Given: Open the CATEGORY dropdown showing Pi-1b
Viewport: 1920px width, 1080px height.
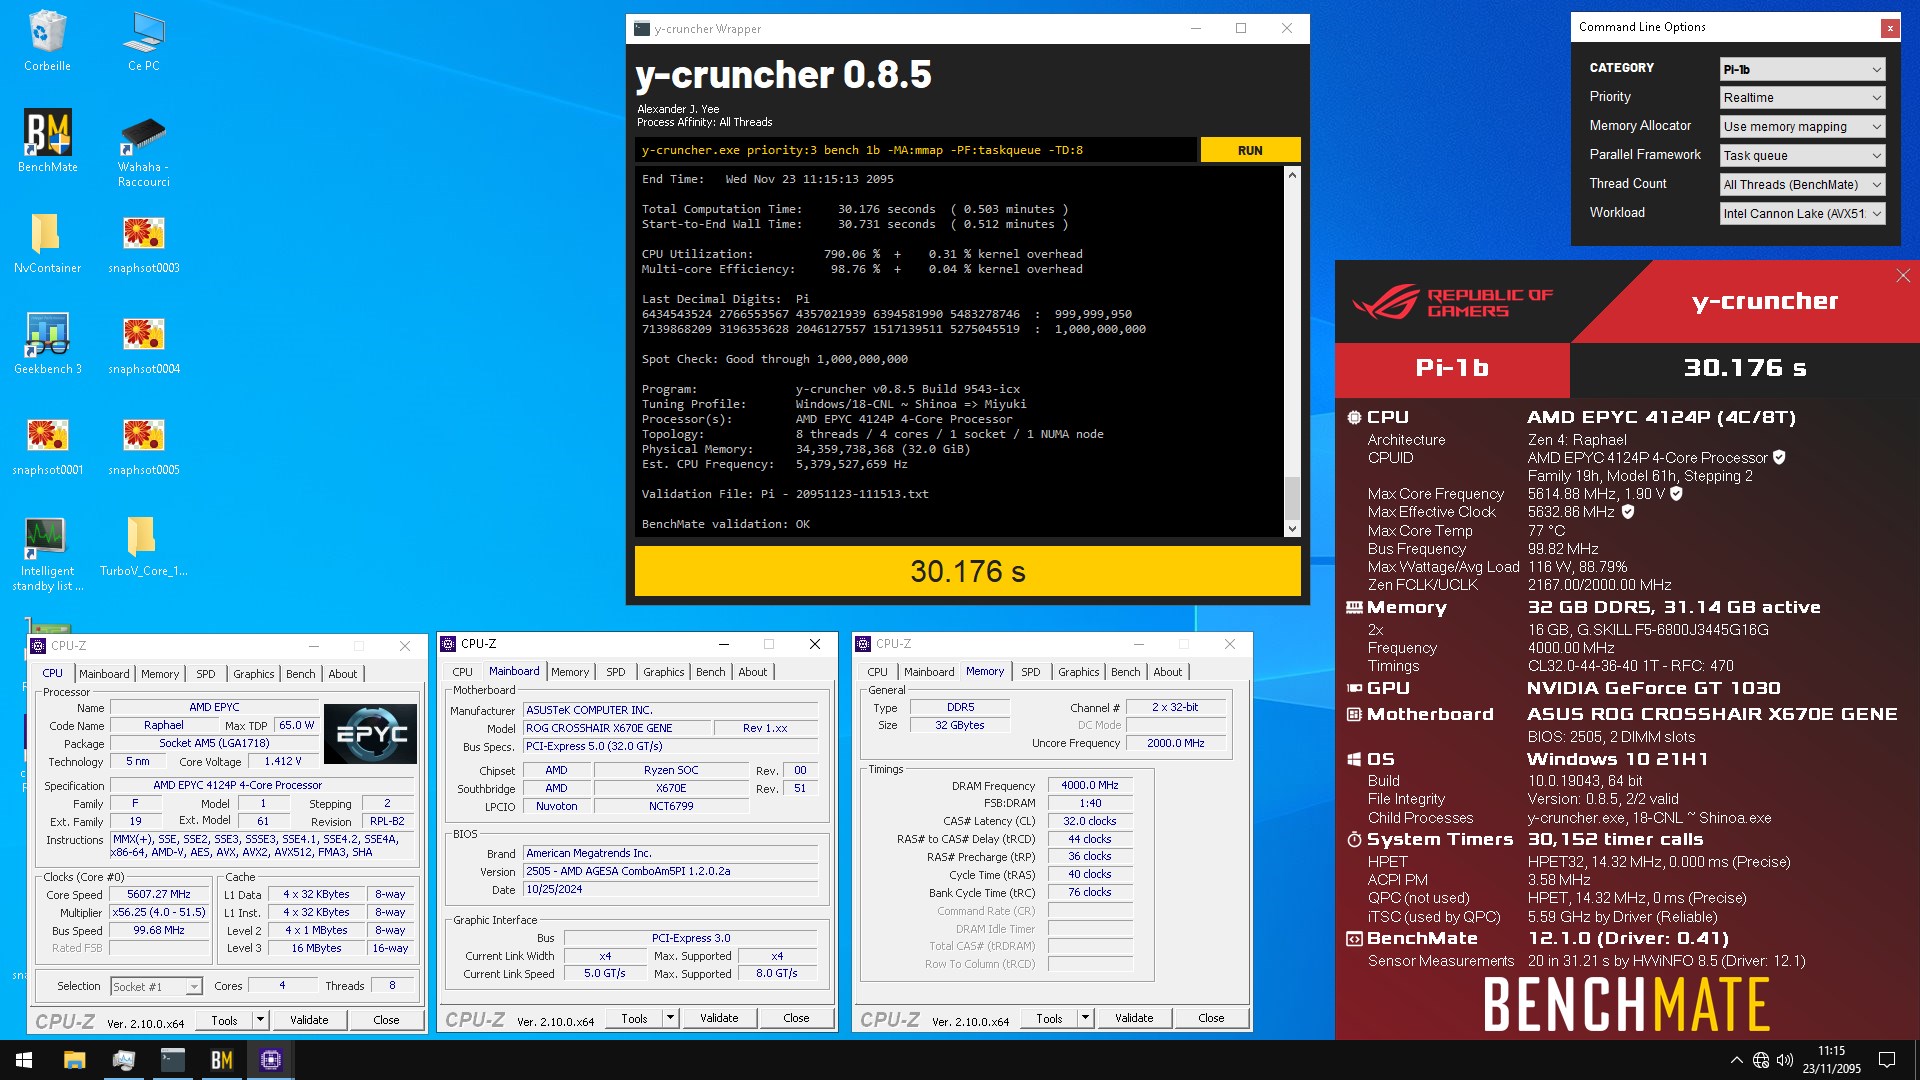Looking at the screenshot, I should 1802,69.
